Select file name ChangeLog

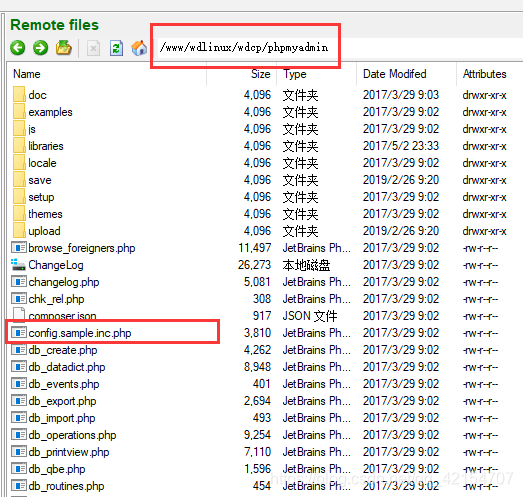(x=56, y=265)
